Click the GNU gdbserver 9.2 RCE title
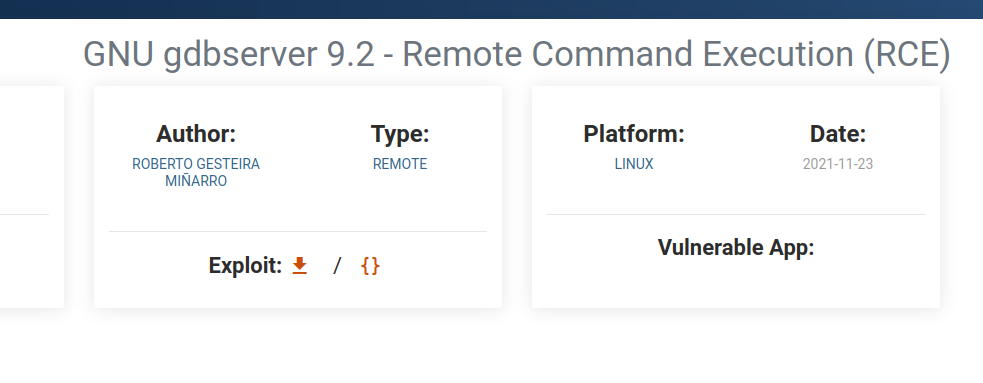This screenshot has height=383, width=983. tap(517, 54)
